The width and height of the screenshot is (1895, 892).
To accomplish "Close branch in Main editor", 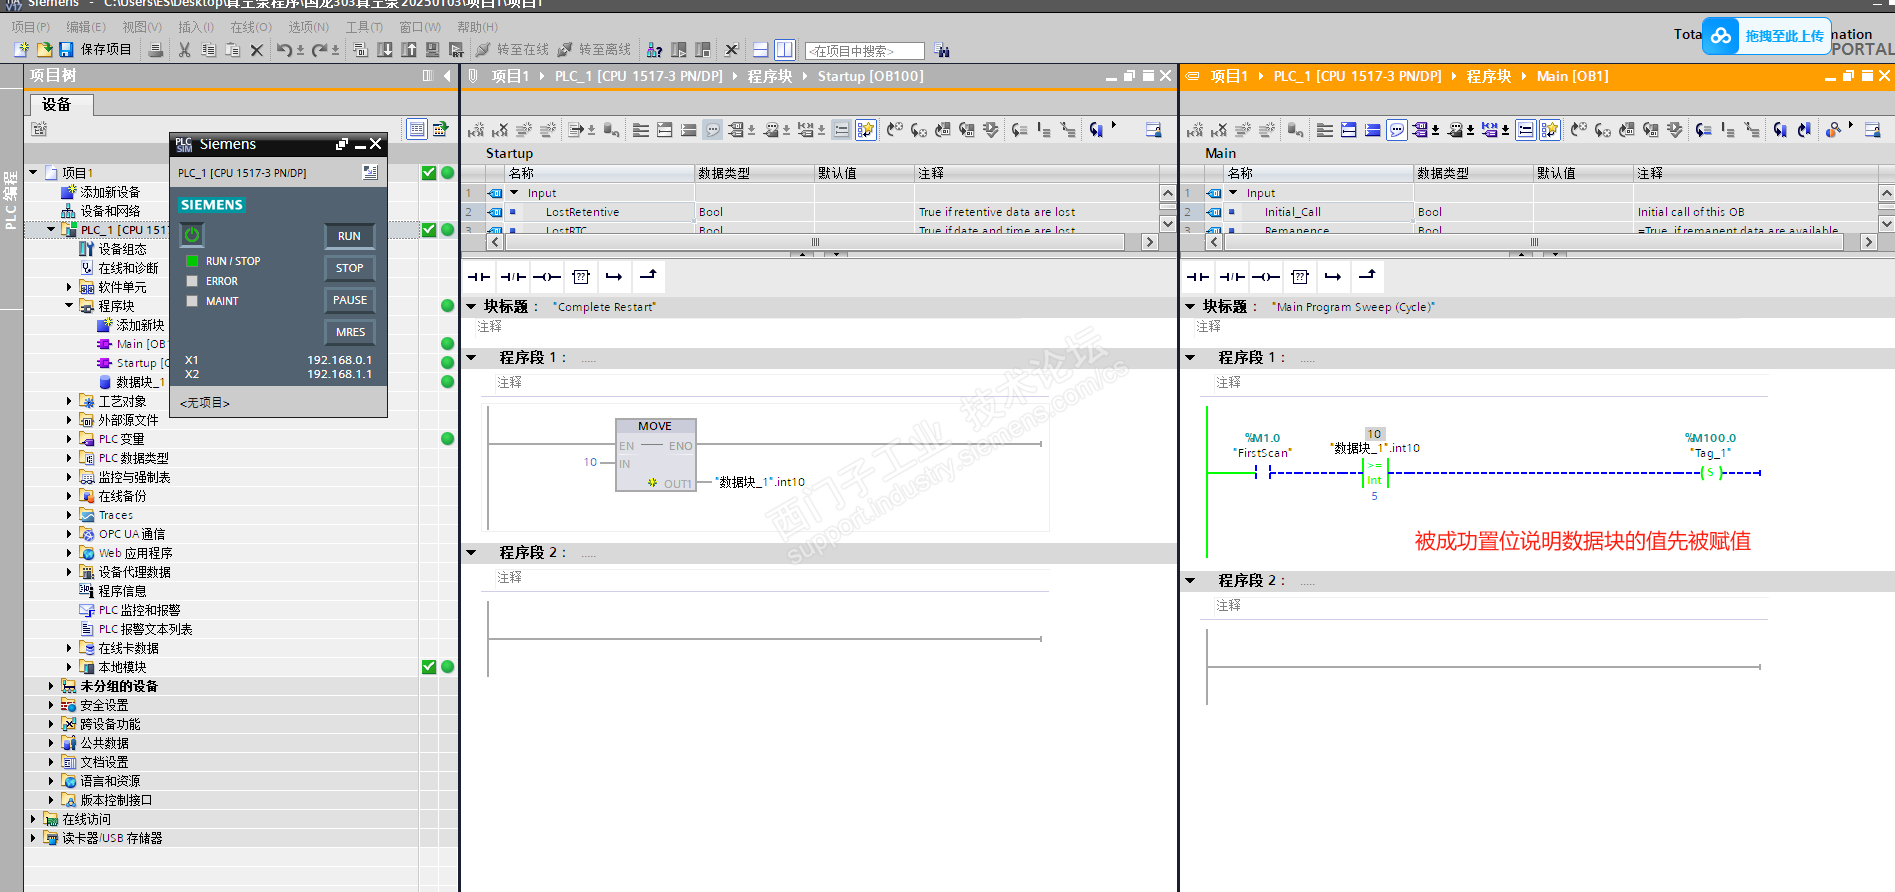I will [1367, 277].
